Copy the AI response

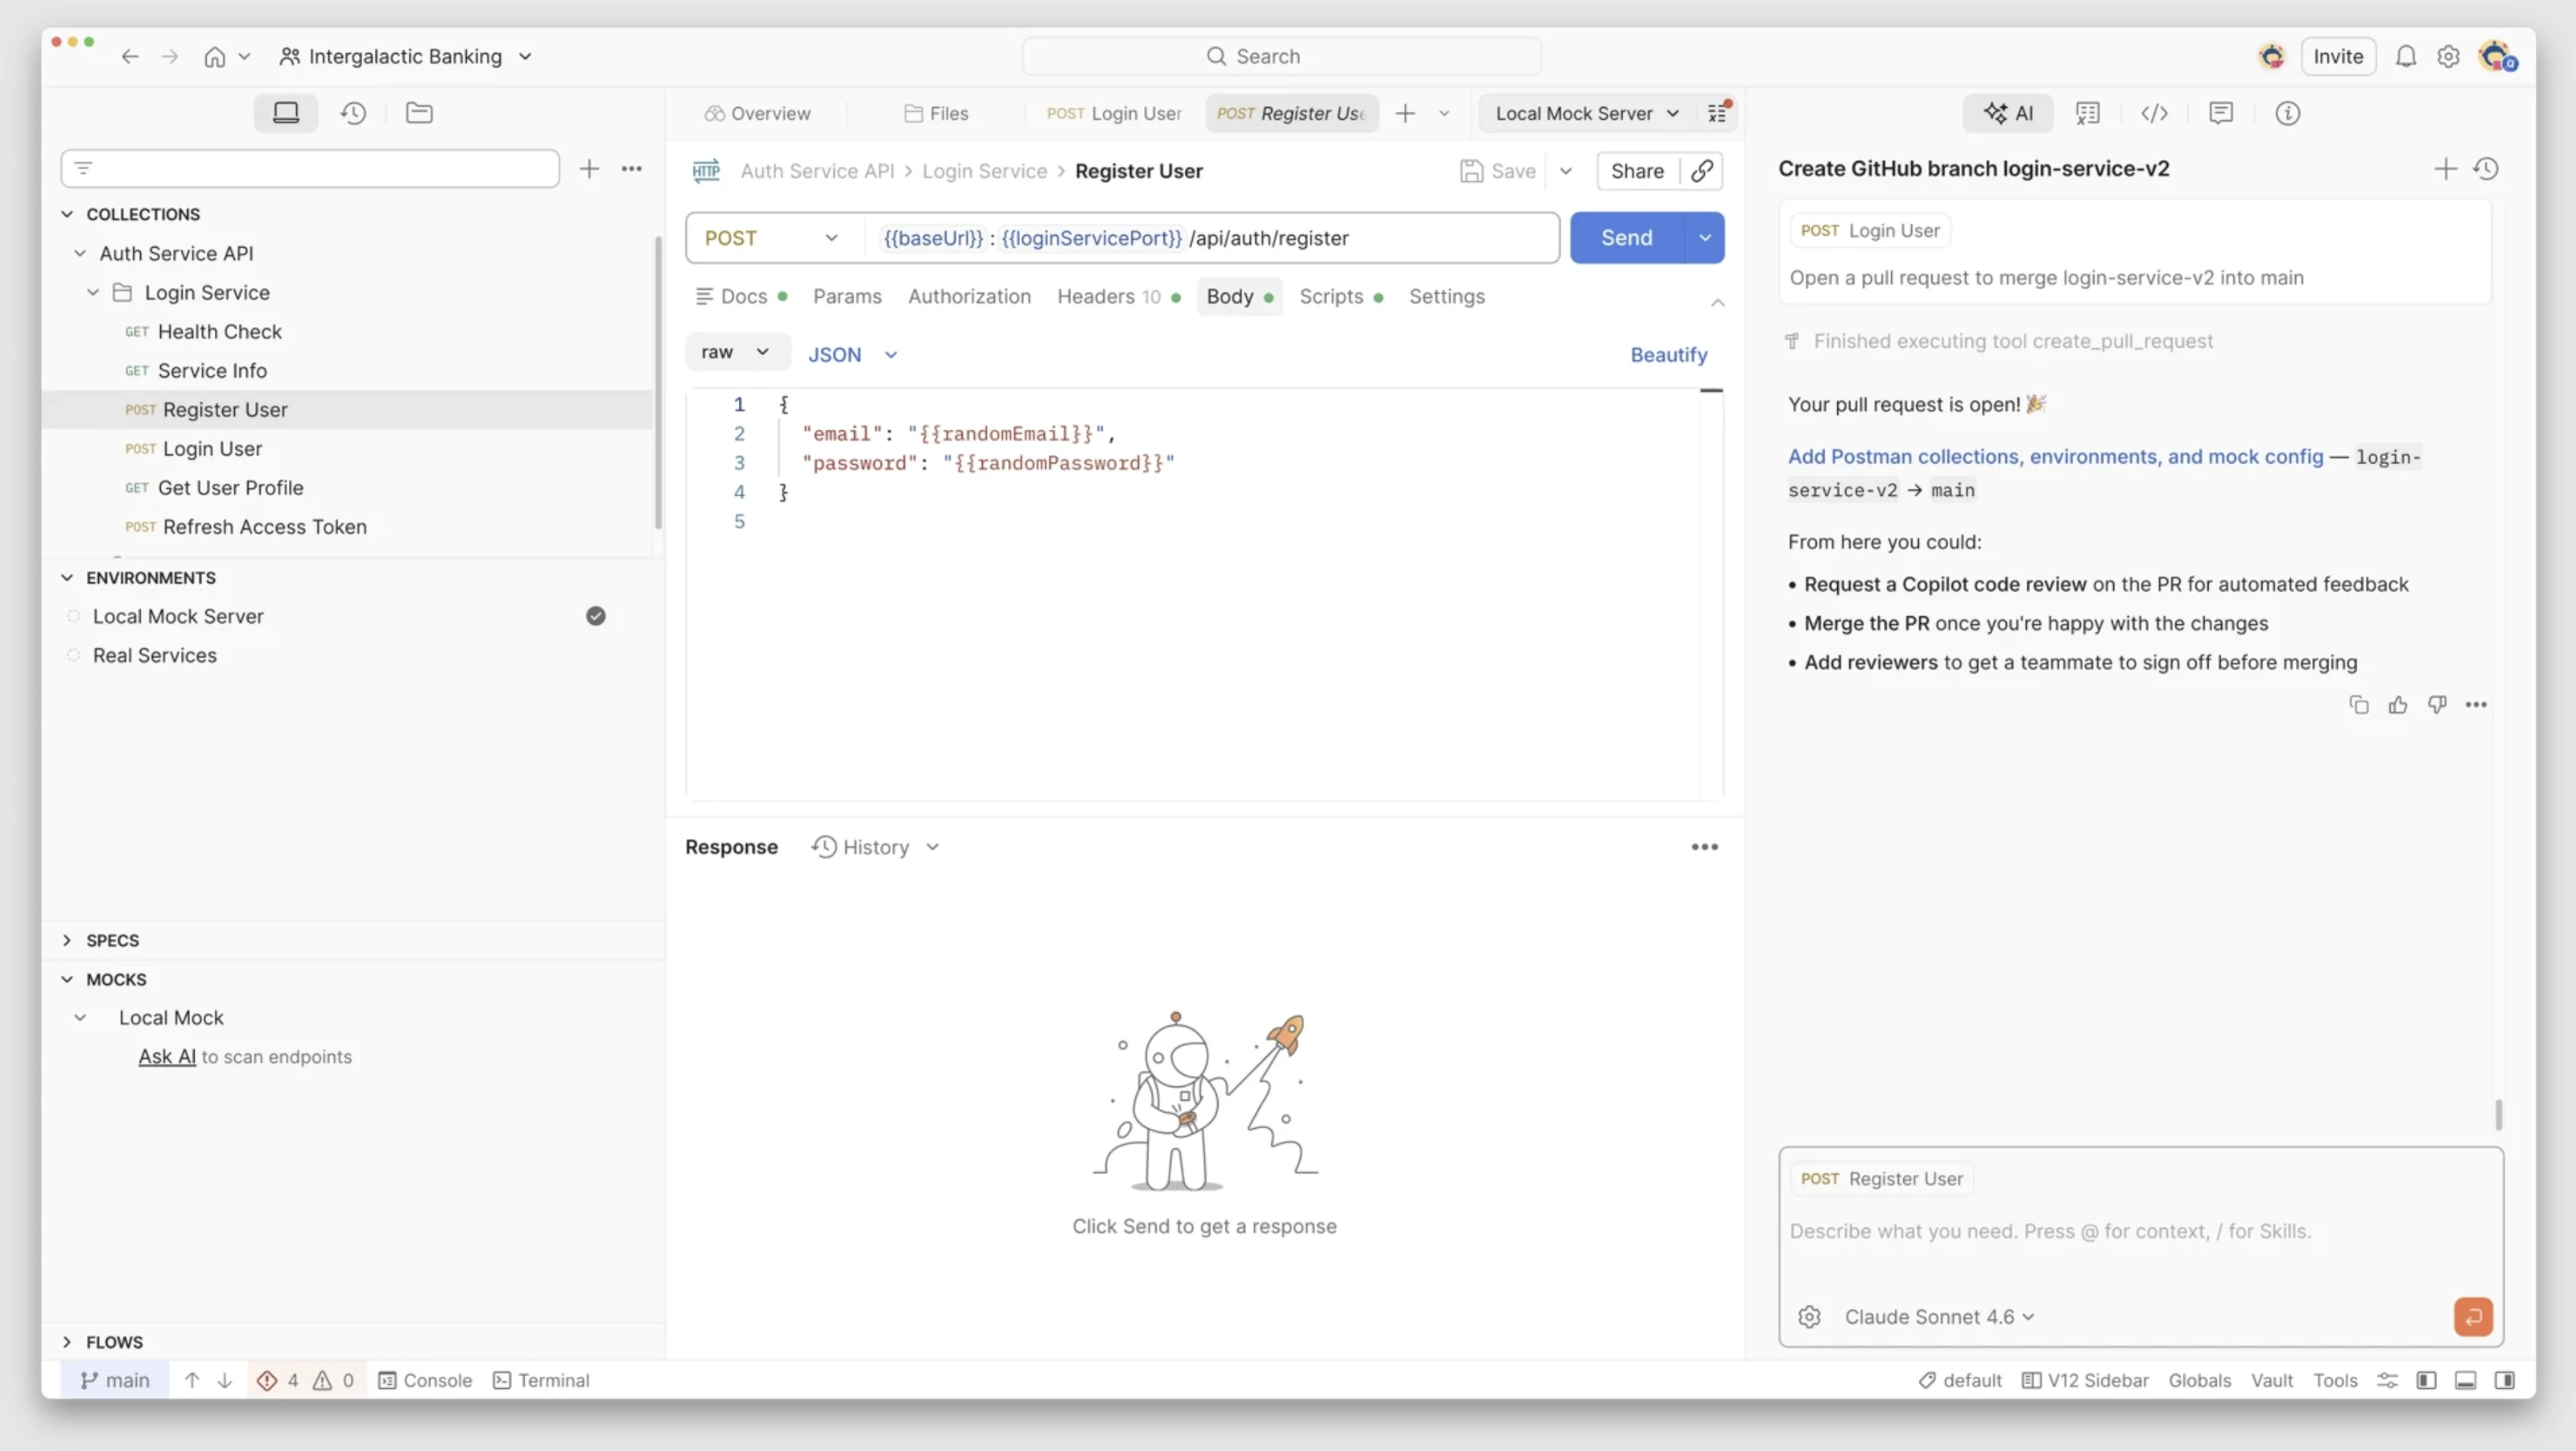pyautogui.click(x=2359, y=705)
